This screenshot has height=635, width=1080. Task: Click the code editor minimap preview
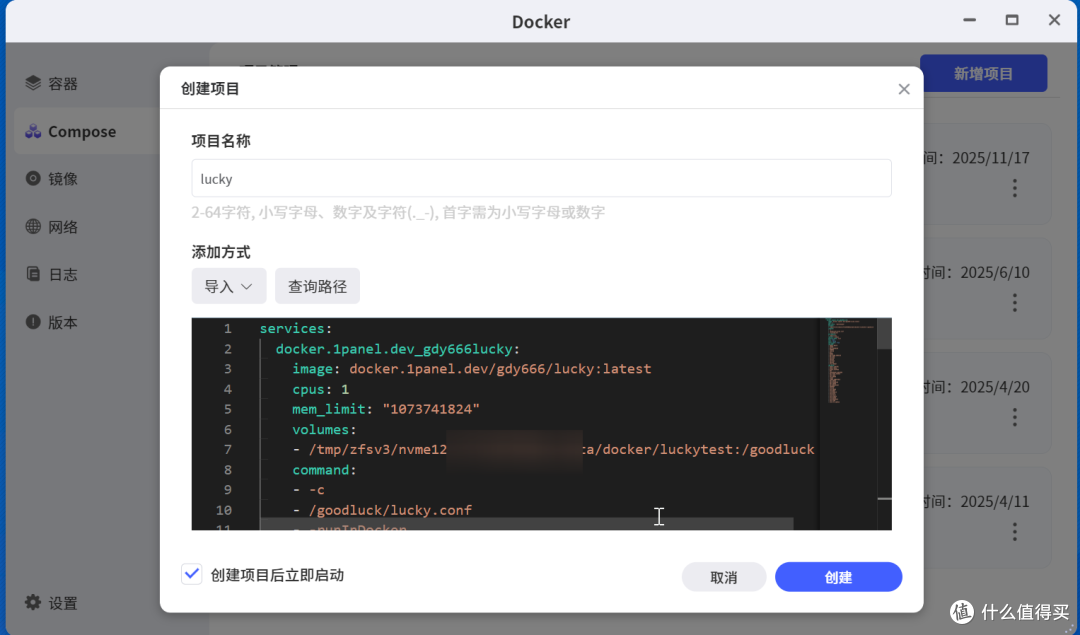pyautogui.click(x=847, y=361)
